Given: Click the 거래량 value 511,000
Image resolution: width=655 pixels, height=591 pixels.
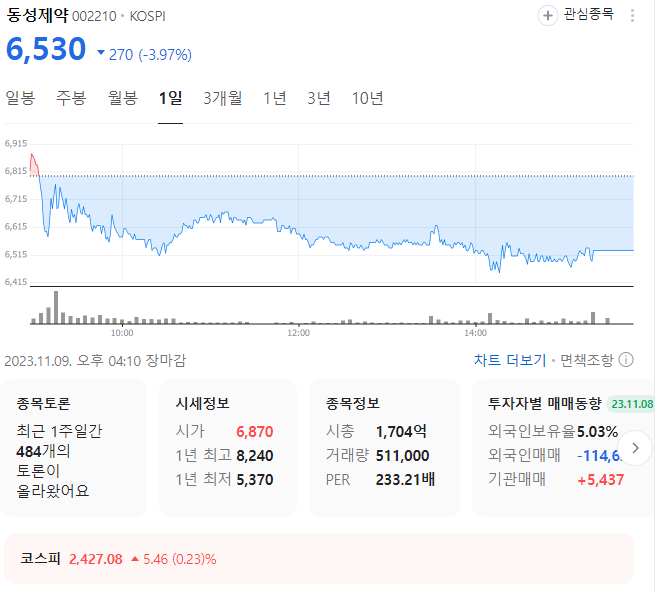Looking at the screenshot, I should [402, 456].
